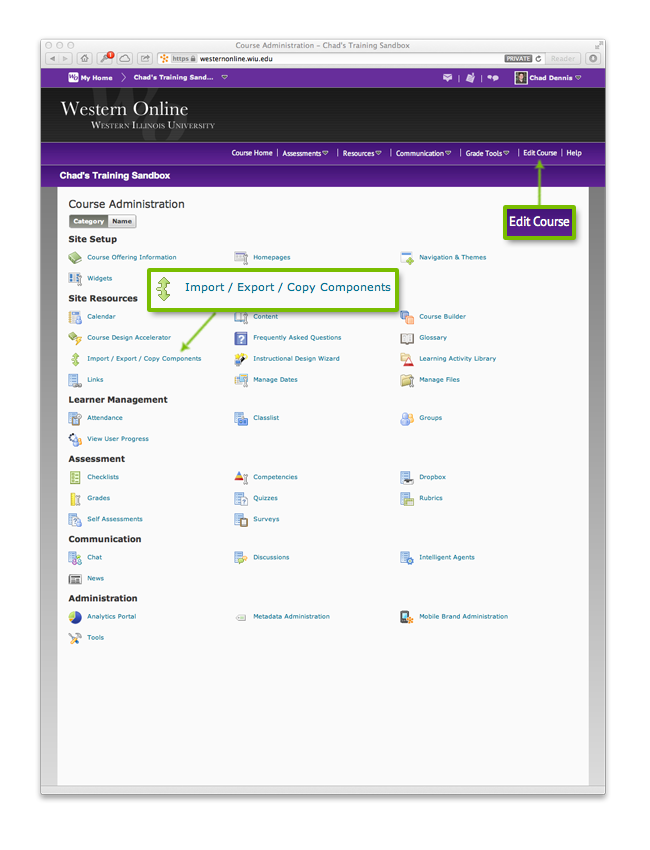Select the Widgets icon

75,279
